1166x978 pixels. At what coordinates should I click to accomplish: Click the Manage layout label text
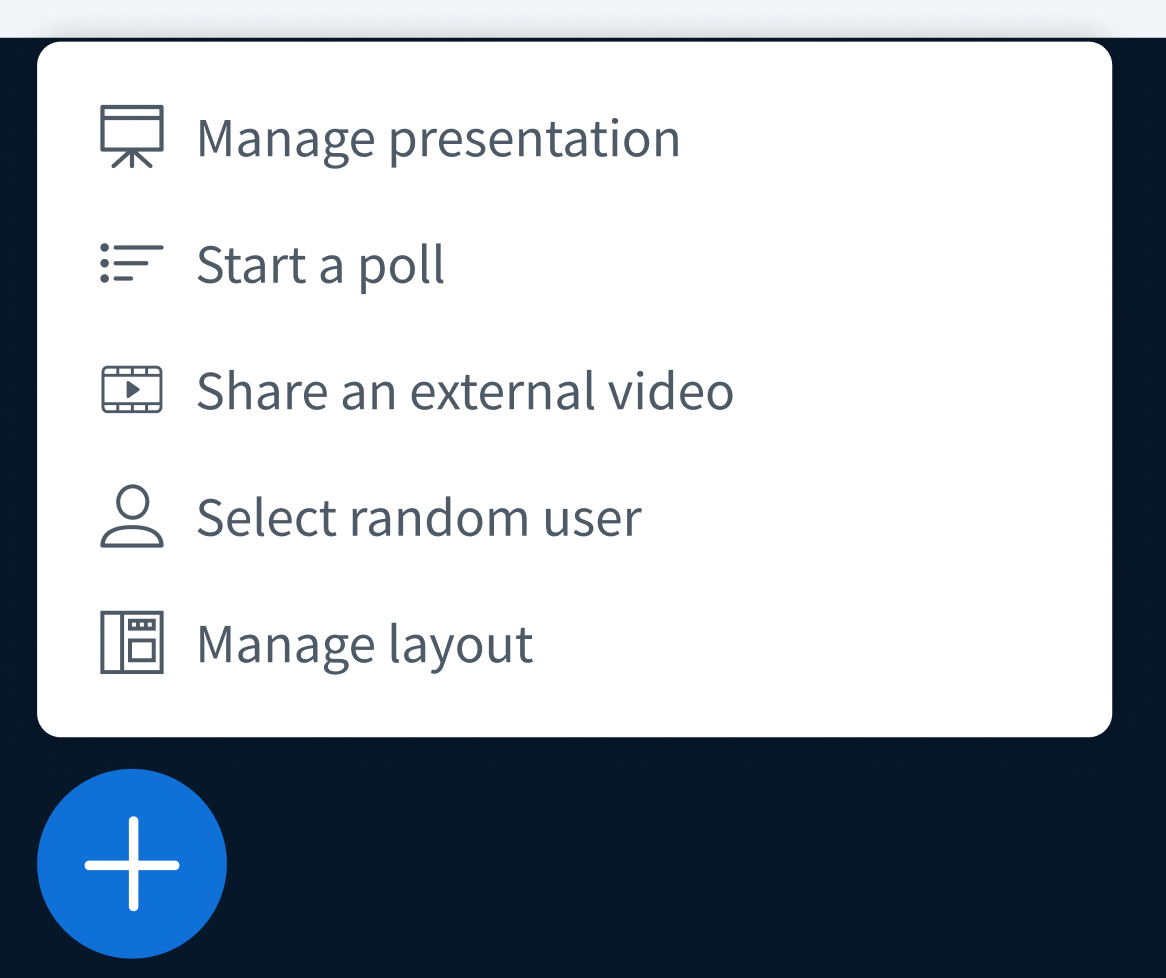pos(365,643)
